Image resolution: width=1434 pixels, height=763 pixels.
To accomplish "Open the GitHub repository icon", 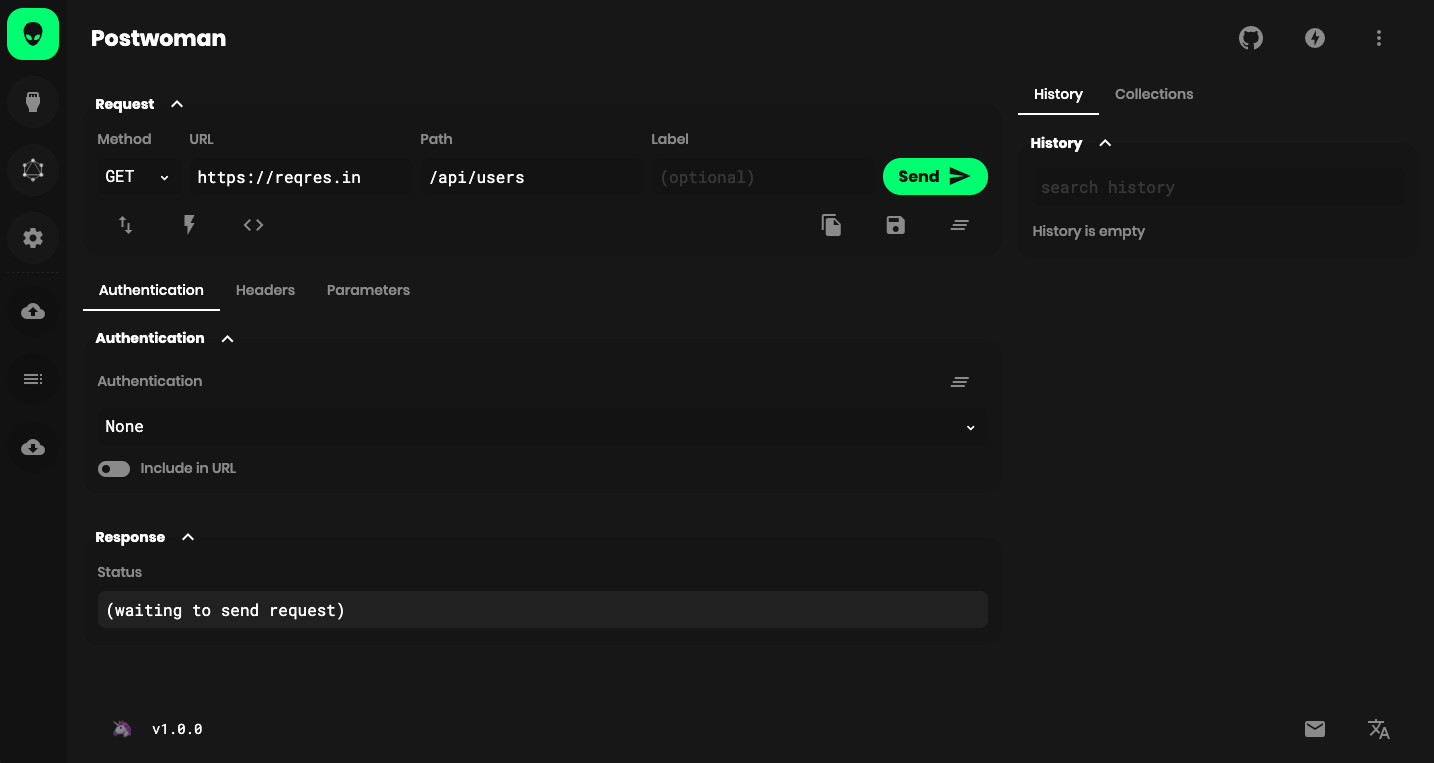I will point(1251,38).
